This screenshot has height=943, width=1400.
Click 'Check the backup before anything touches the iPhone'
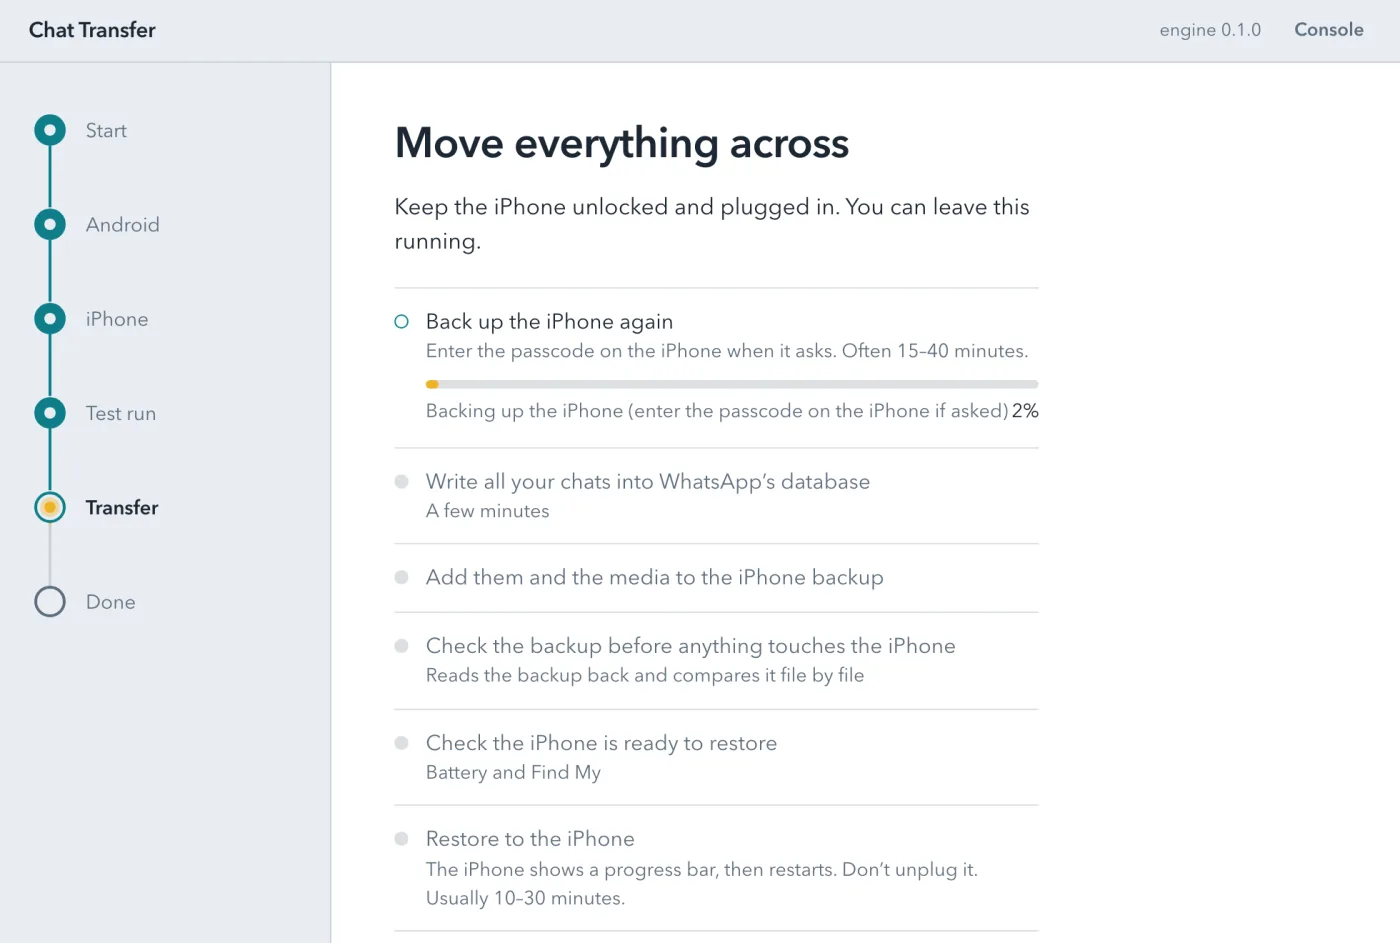point(691,646)
